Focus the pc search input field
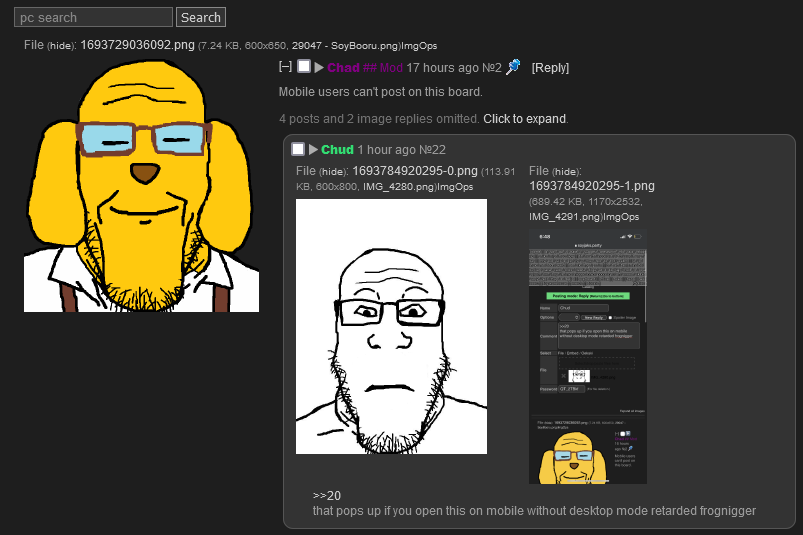This screenshot has height=535, width=803. tap(93, 17)
